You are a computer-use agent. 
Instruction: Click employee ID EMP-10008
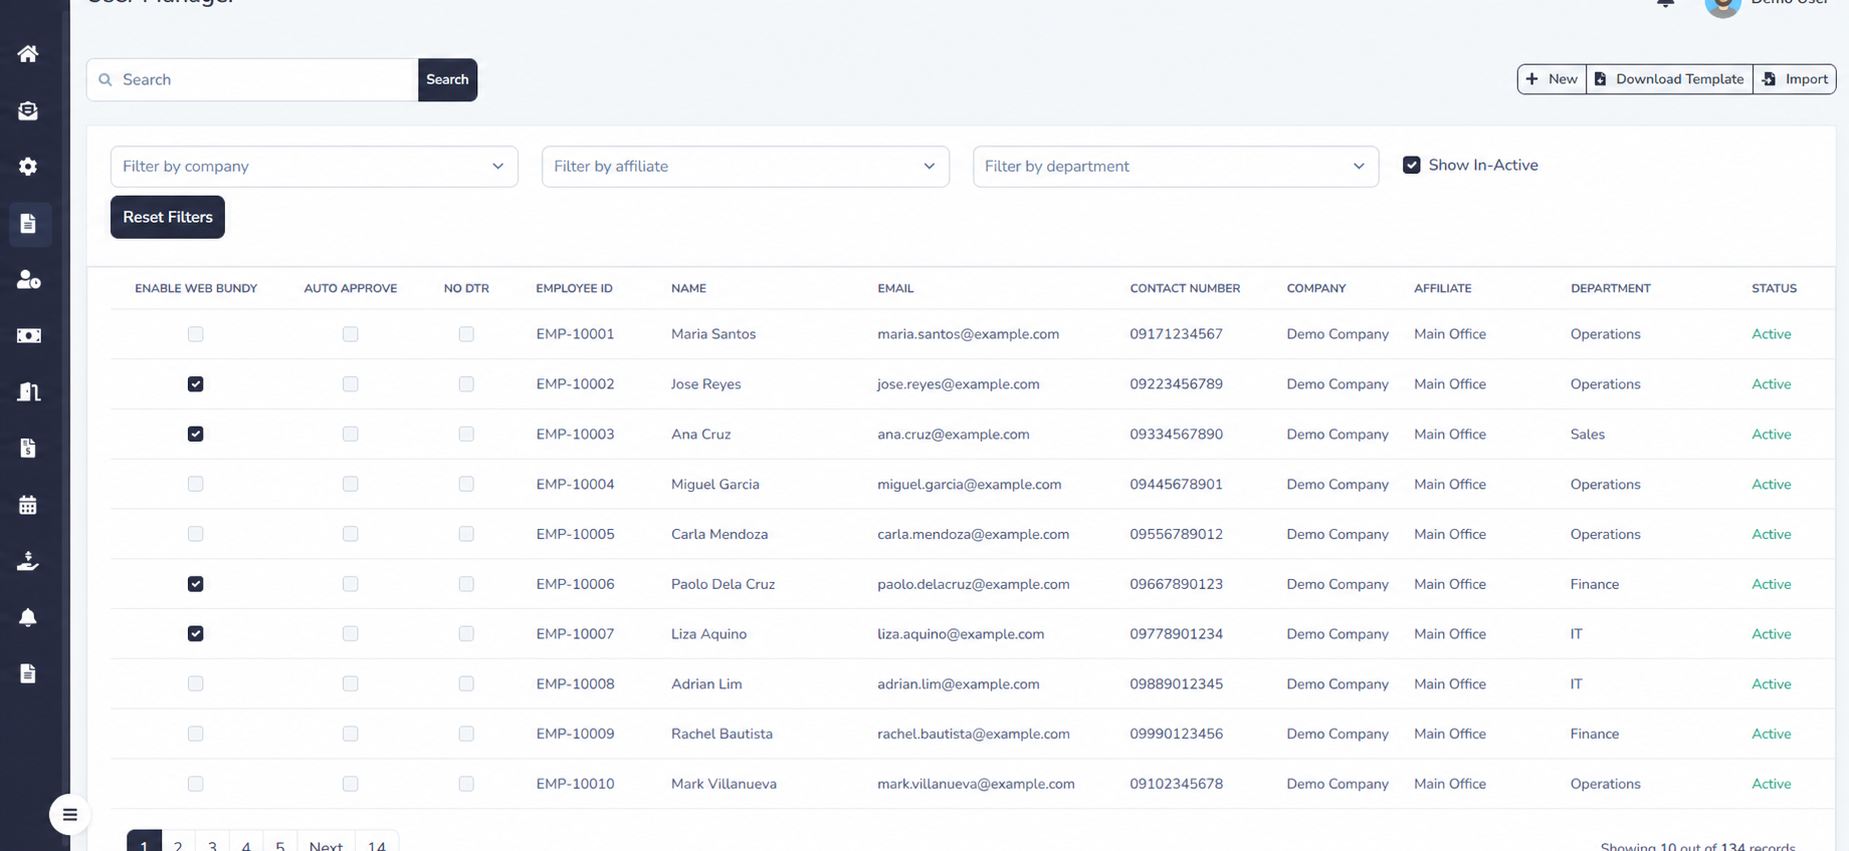click(575, 684)
